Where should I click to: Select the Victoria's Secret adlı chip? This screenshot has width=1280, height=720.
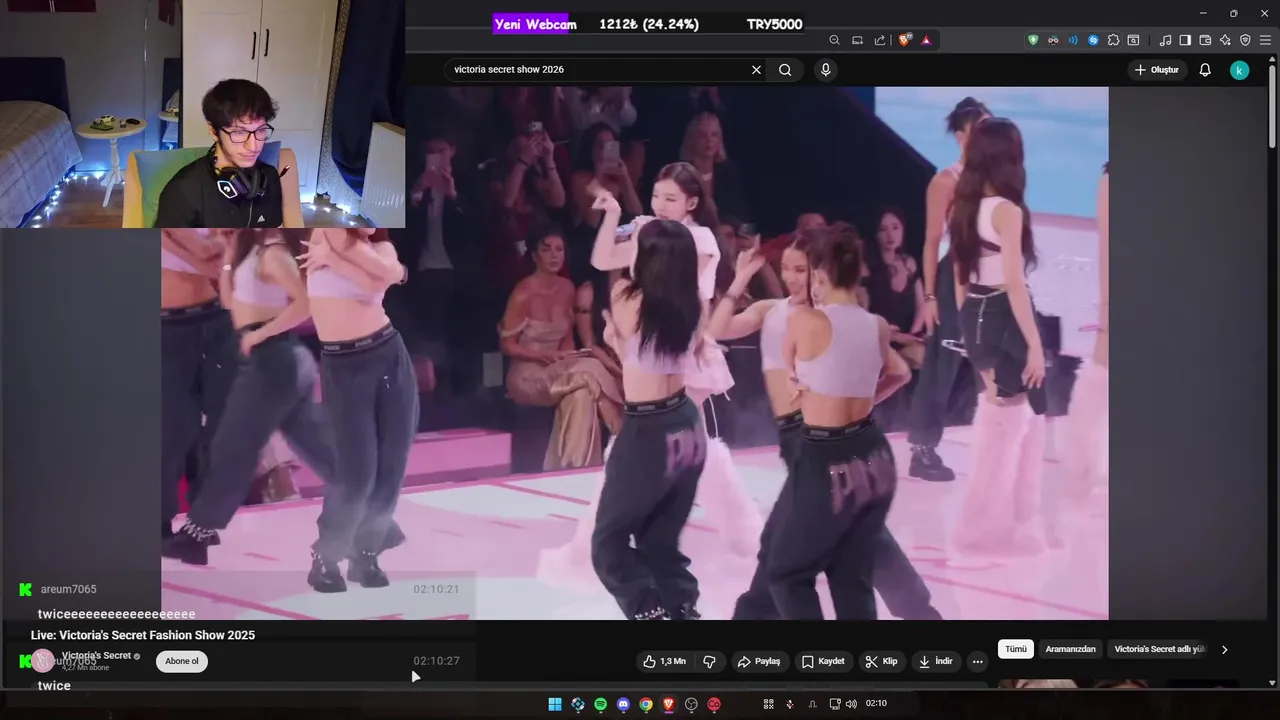1160,649
